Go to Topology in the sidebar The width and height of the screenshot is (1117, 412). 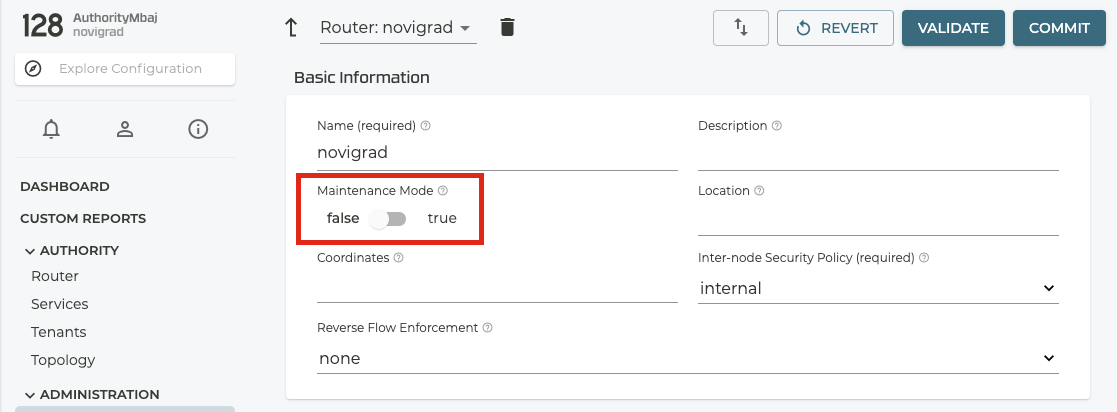tap(63, 360)
